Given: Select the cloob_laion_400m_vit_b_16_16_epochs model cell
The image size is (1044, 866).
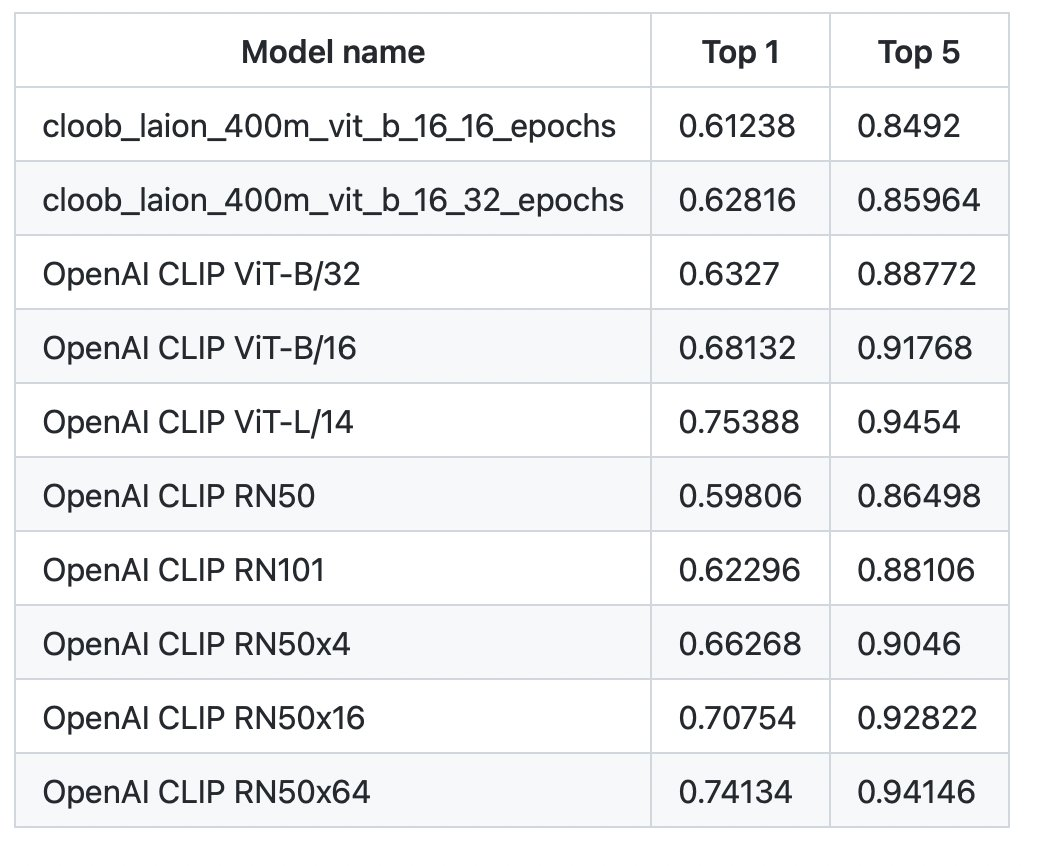Looking at the screenshot, I should click(x=329, y=126).
